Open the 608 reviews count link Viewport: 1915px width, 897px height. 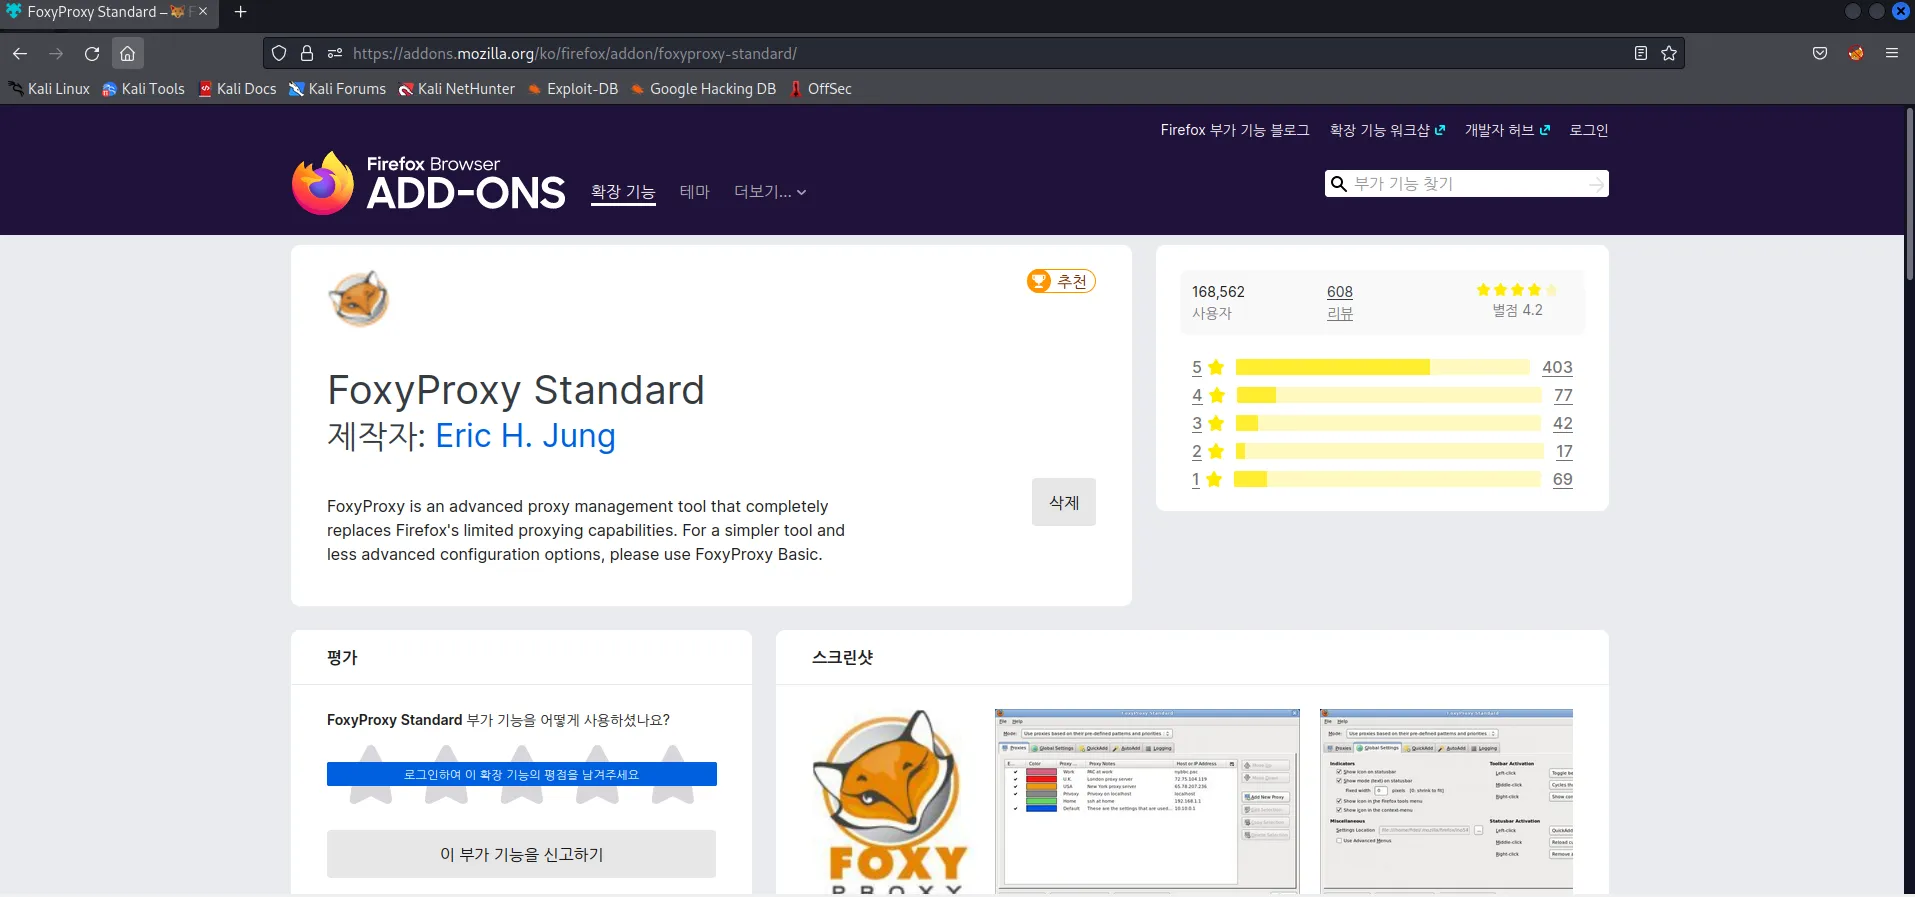[x=1340, y=292]
